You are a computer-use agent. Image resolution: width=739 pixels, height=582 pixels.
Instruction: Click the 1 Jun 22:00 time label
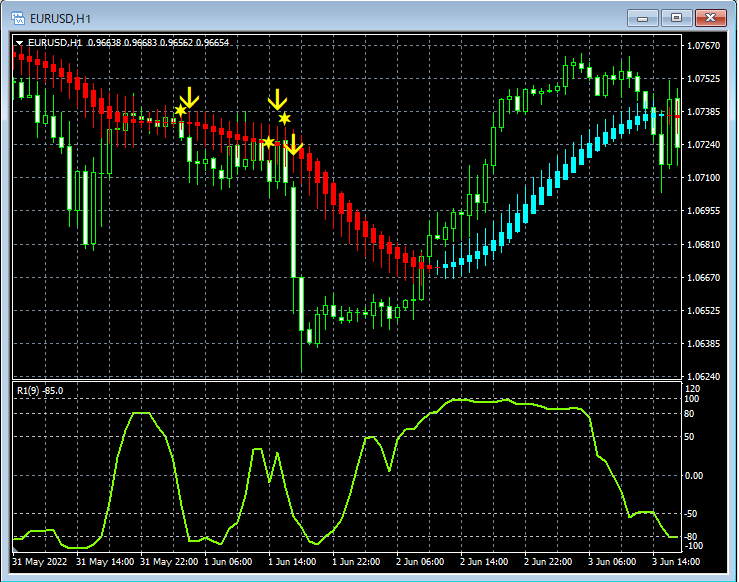356,562
